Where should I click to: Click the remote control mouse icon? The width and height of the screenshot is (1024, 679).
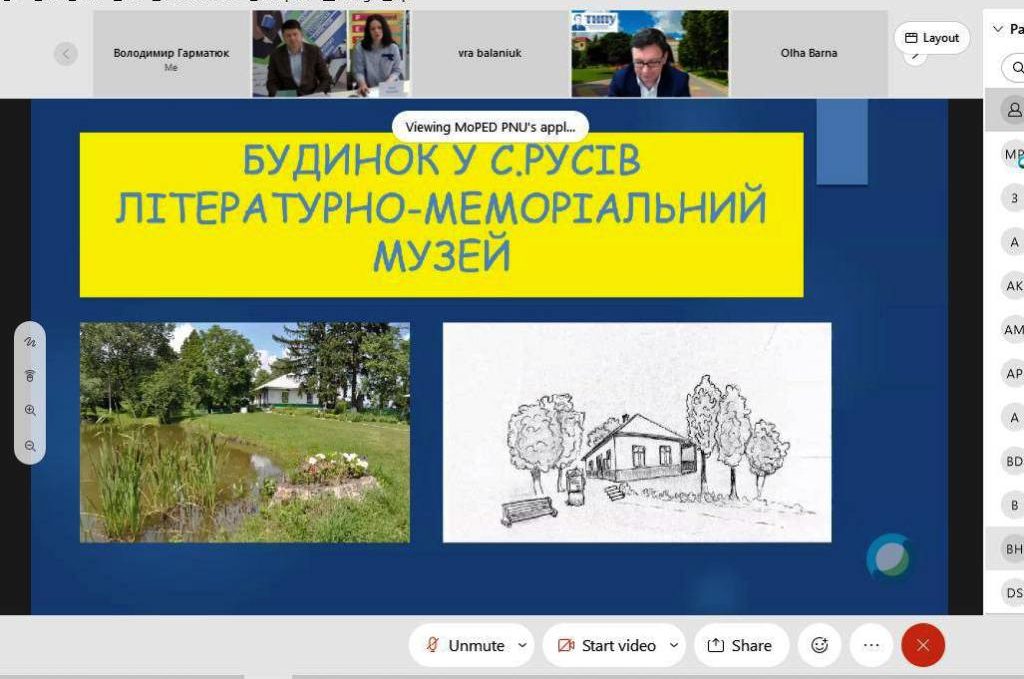click(x=30, y=376)
